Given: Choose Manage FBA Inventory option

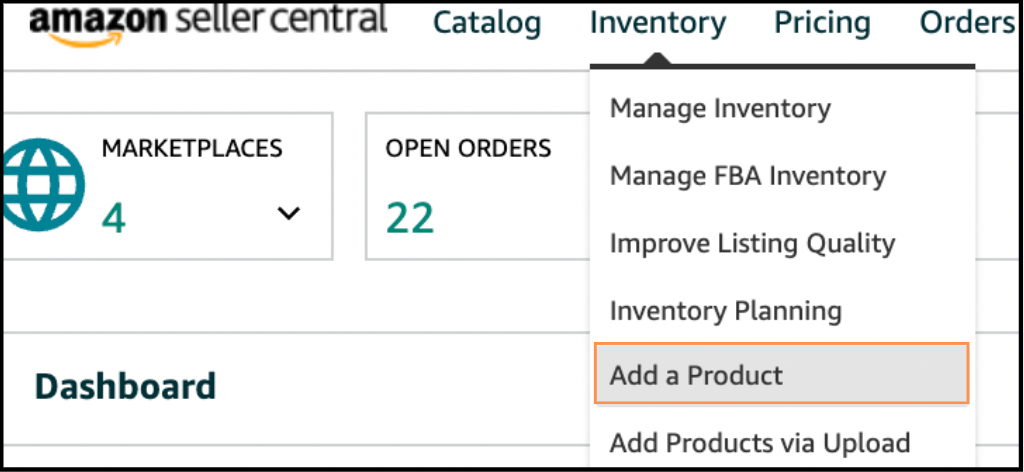Looking at the screenshot, I should click(747, 176).
